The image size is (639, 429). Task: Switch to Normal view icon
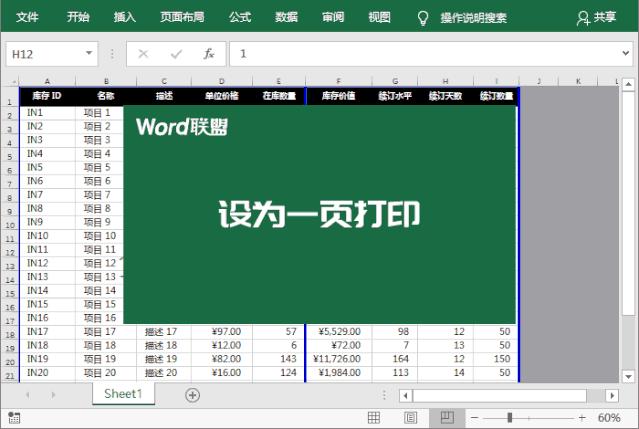coord(374,418)
